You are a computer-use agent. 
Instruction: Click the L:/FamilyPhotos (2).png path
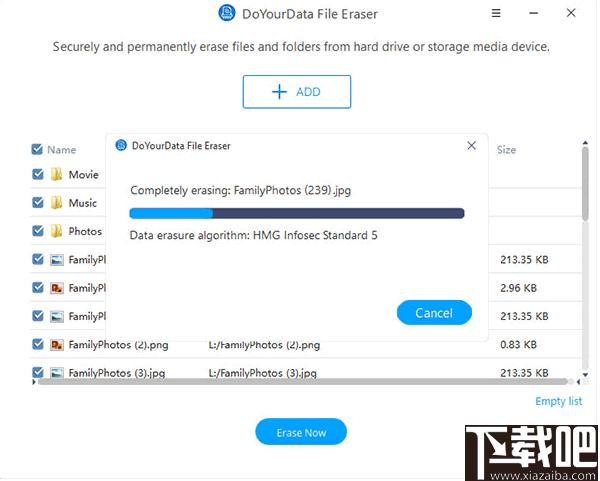point(264,345)
